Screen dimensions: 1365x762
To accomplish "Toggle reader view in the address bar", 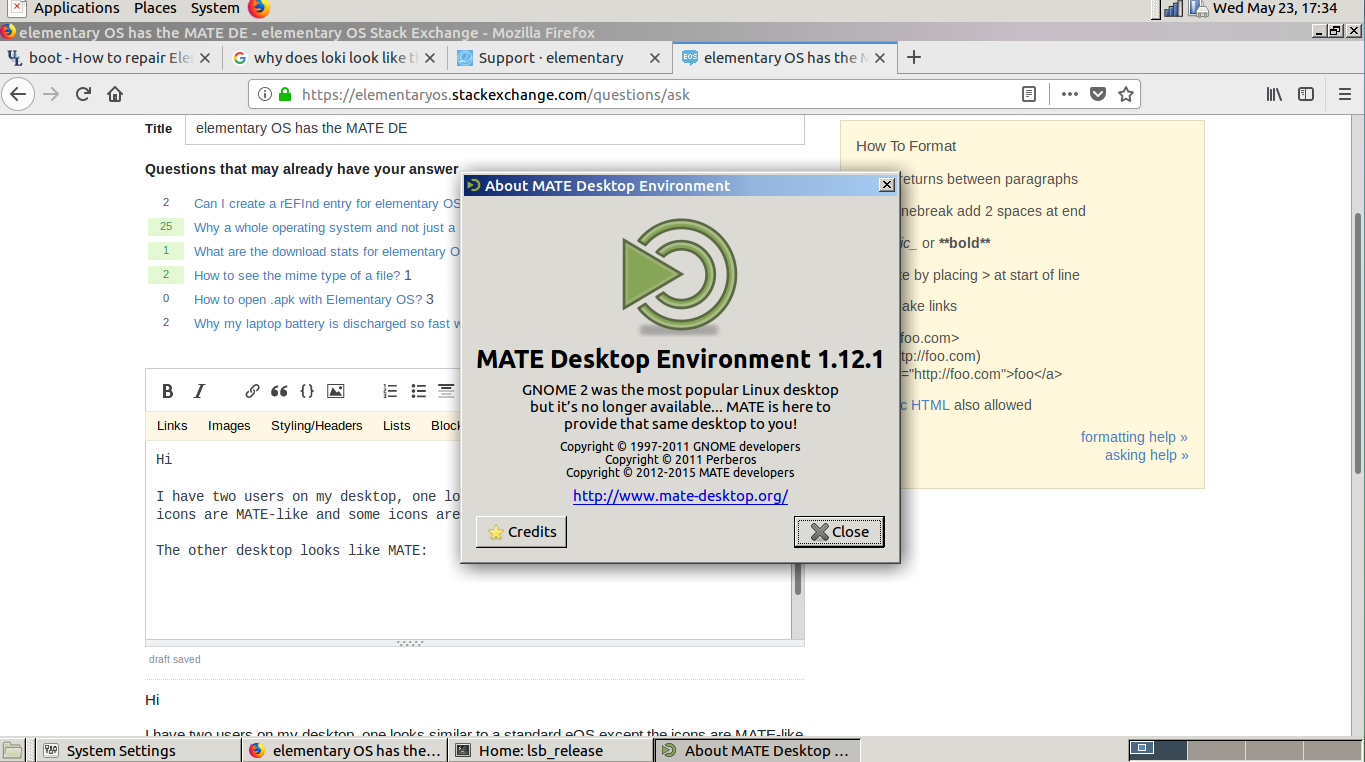I will pos(1029,94).
